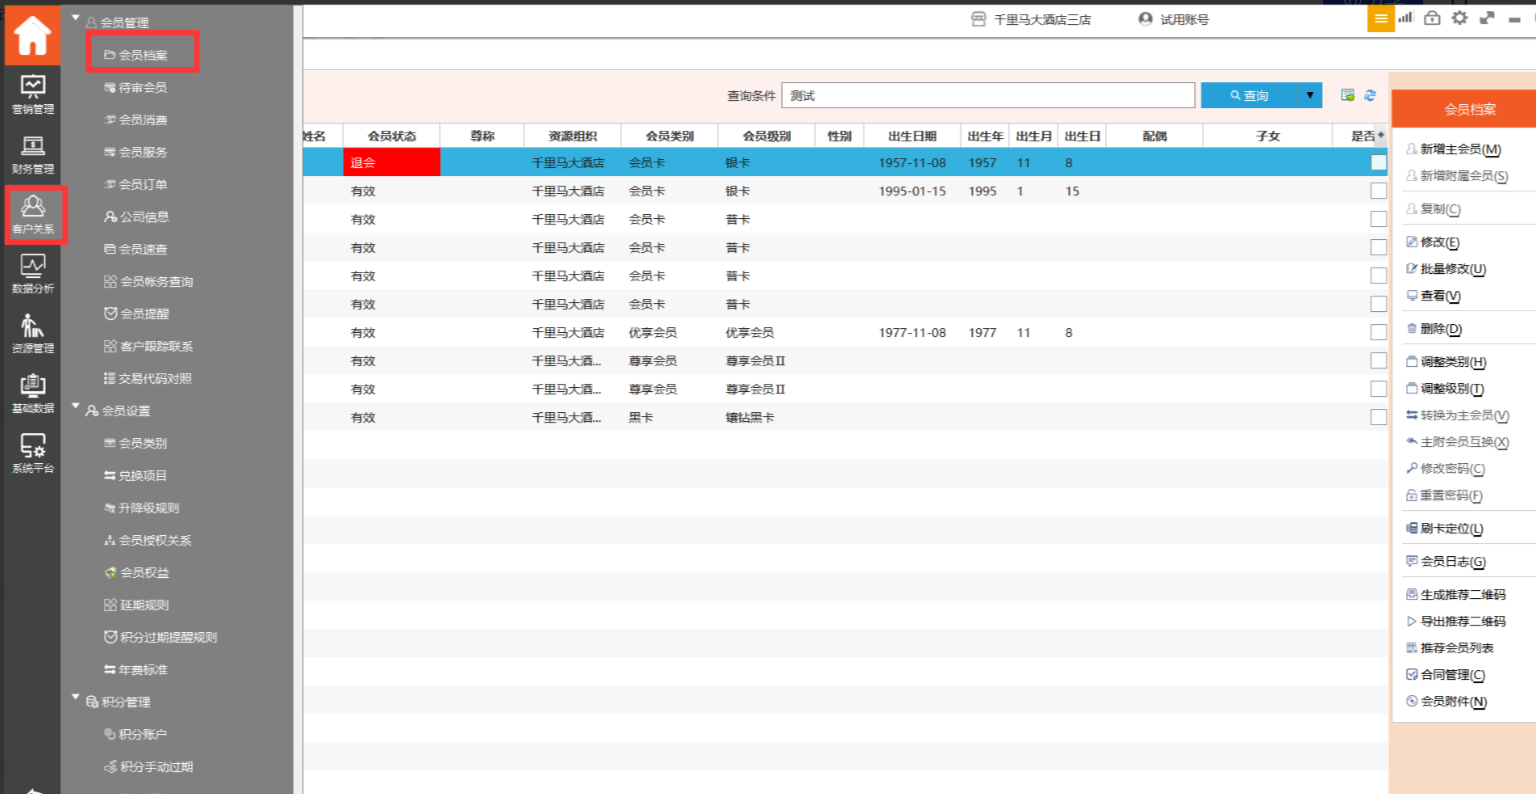Open the 数据分析 module

pyautogui.click(x=33, y=274)
